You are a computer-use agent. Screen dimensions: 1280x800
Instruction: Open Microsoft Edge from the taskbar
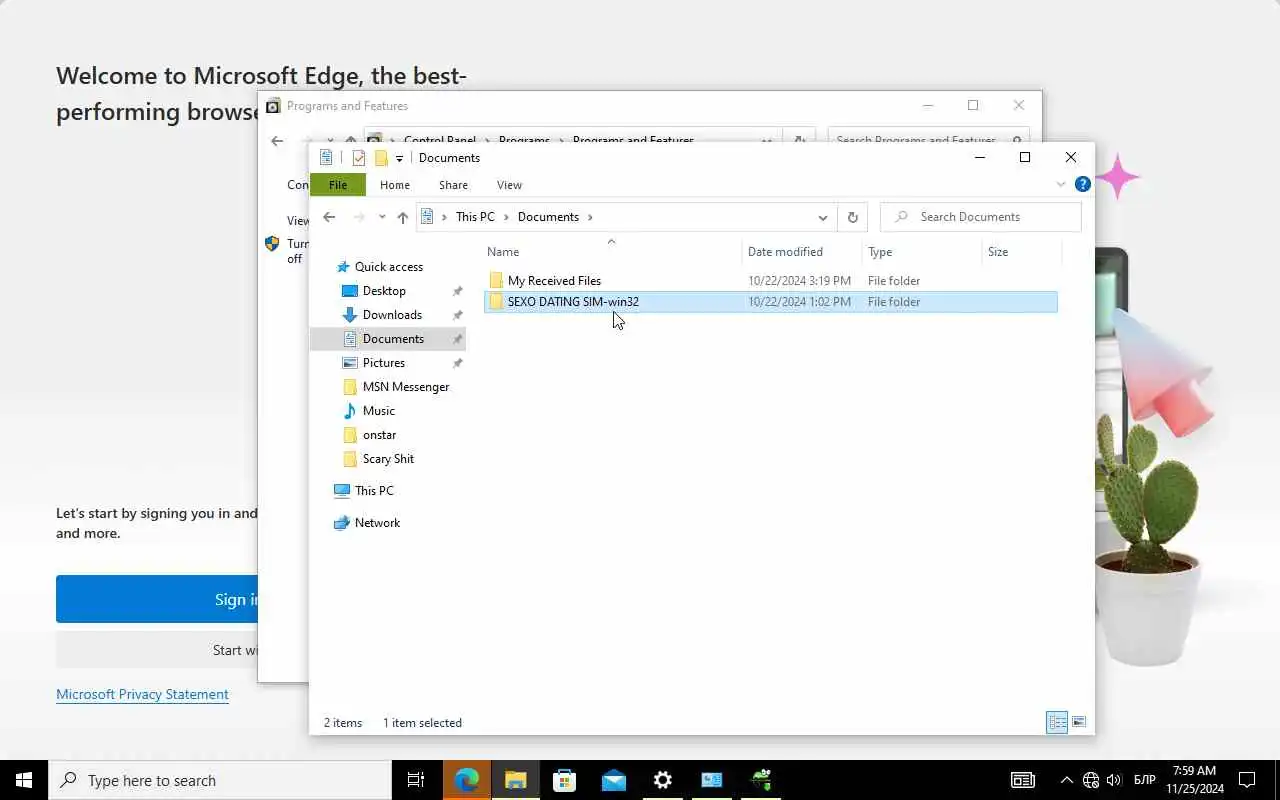click(x=466, y=780)
